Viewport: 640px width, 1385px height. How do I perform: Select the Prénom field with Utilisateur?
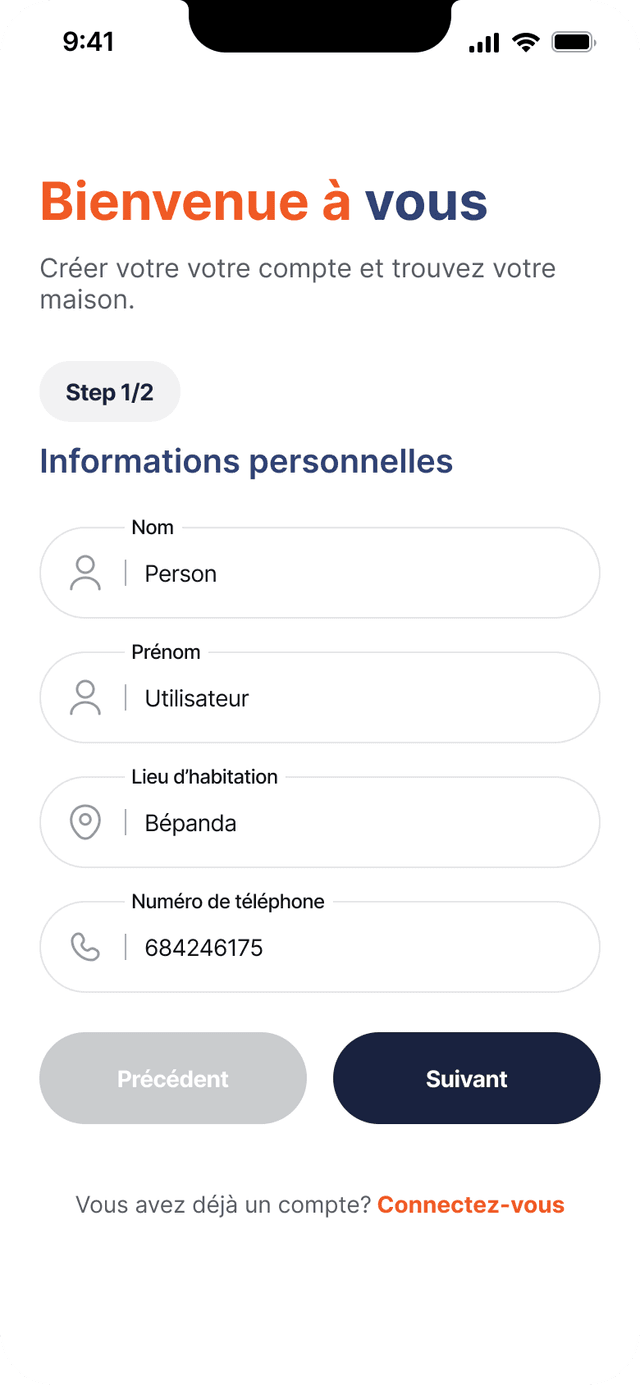coord(320,698)
